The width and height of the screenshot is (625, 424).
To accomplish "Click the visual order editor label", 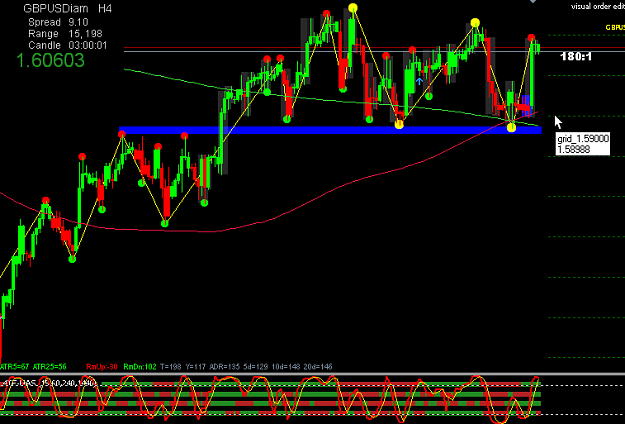I will tap(597, 6).
